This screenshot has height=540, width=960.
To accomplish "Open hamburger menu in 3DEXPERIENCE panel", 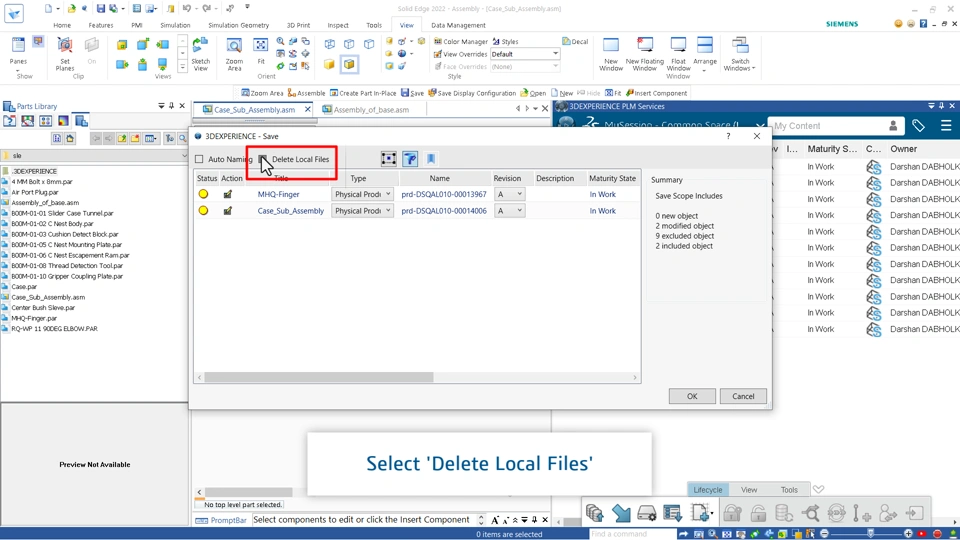I will click(x=946, y=126).
